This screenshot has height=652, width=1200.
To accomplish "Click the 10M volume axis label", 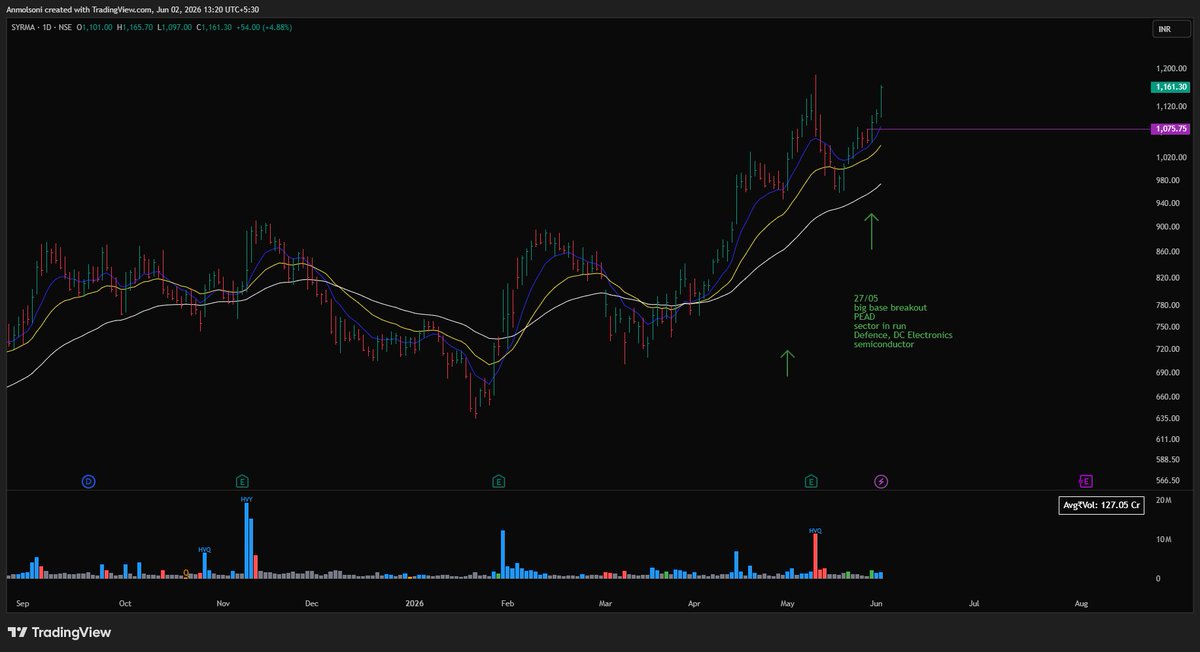I will point(1164,540).
